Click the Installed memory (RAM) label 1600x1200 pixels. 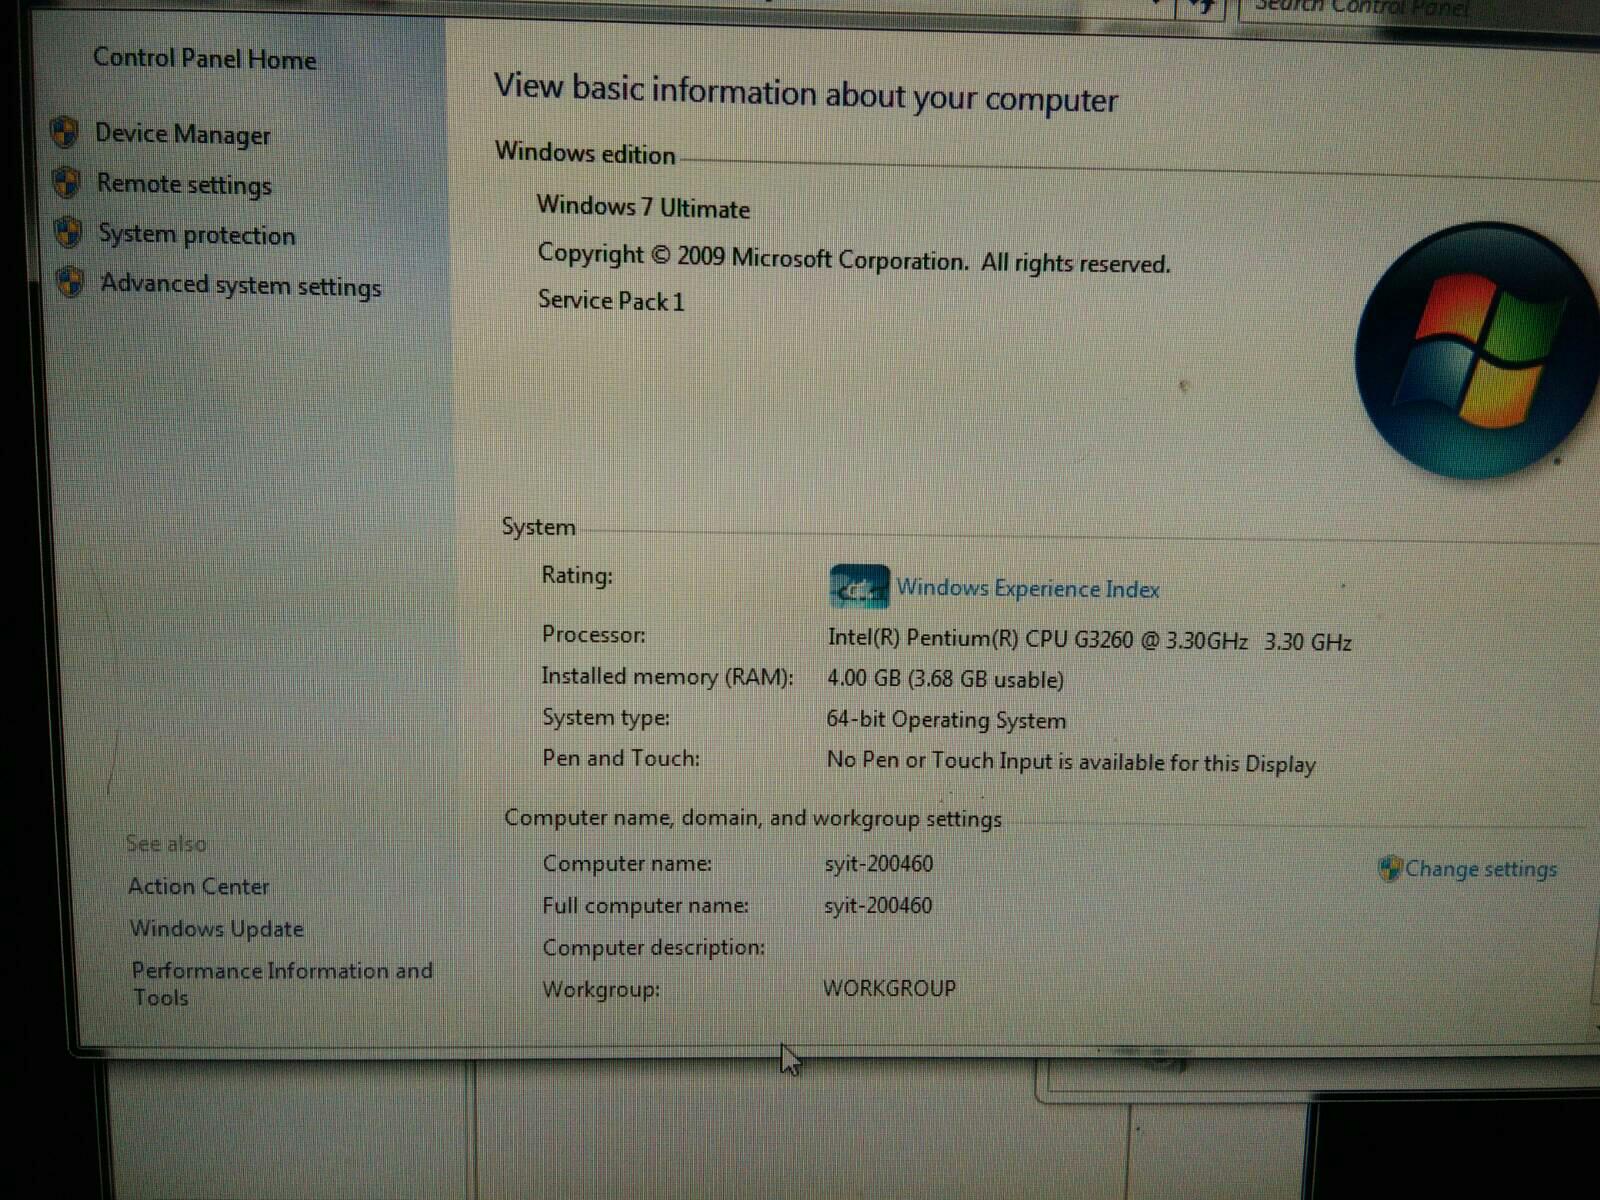(x=667, y=677)
